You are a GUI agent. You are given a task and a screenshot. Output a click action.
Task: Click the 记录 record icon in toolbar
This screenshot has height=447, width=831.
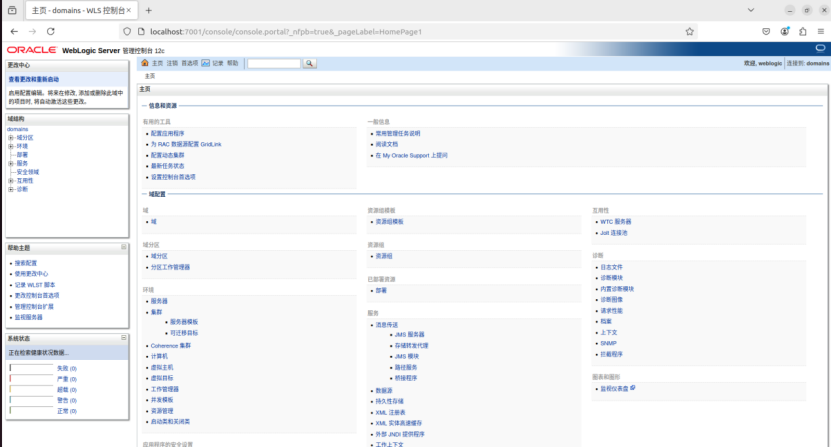[x=206, y=63]
